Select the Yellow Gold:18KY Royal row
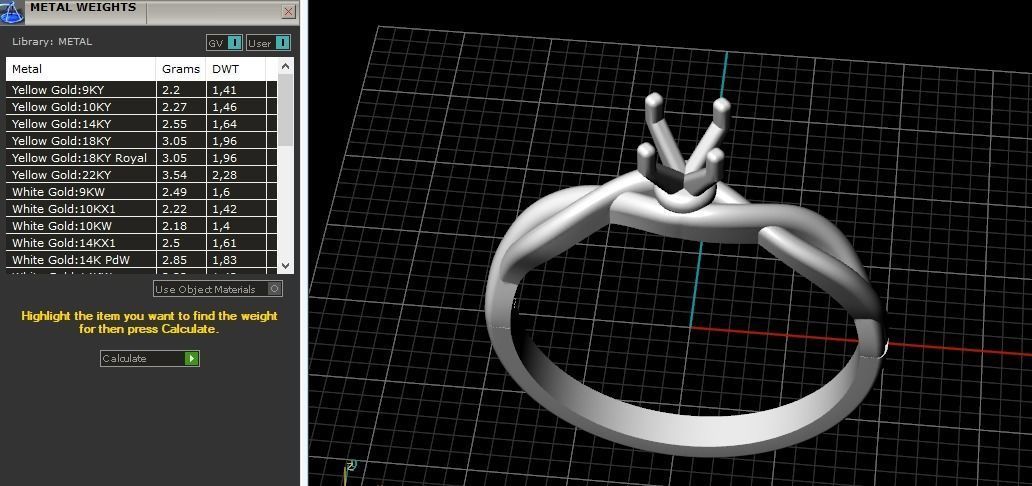The width and height of the screenshot is (1032, 486). pyautogui.click(x=141, y=158)
